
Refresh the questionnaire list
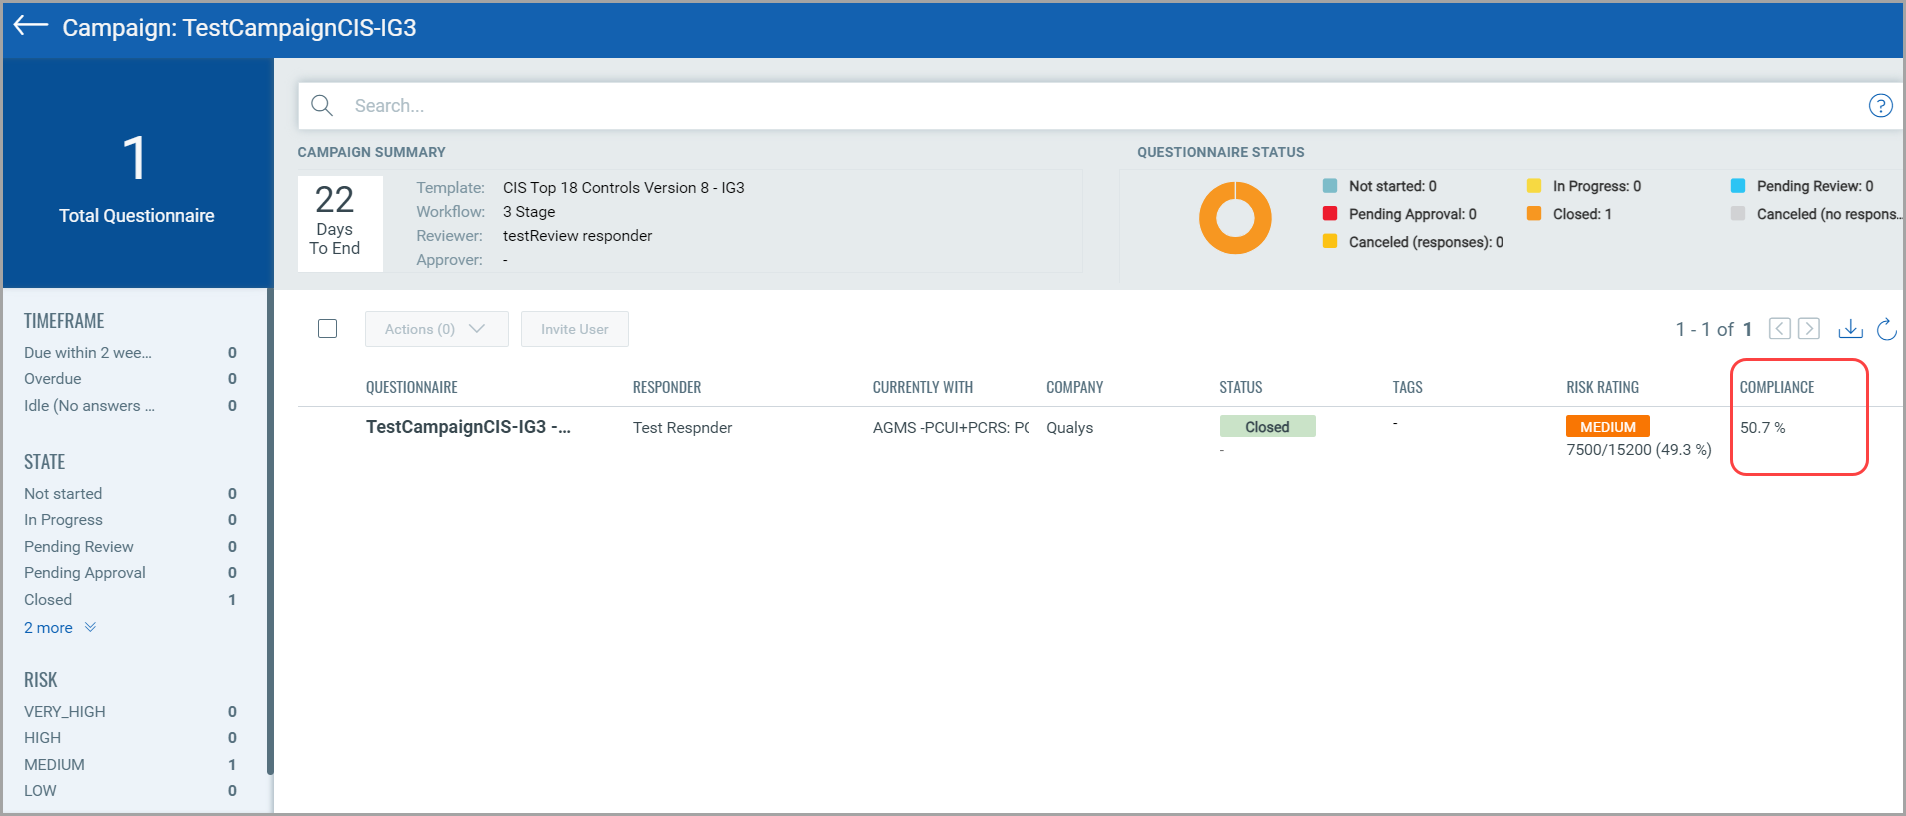pyautogui.click(x=1886, y=328)
